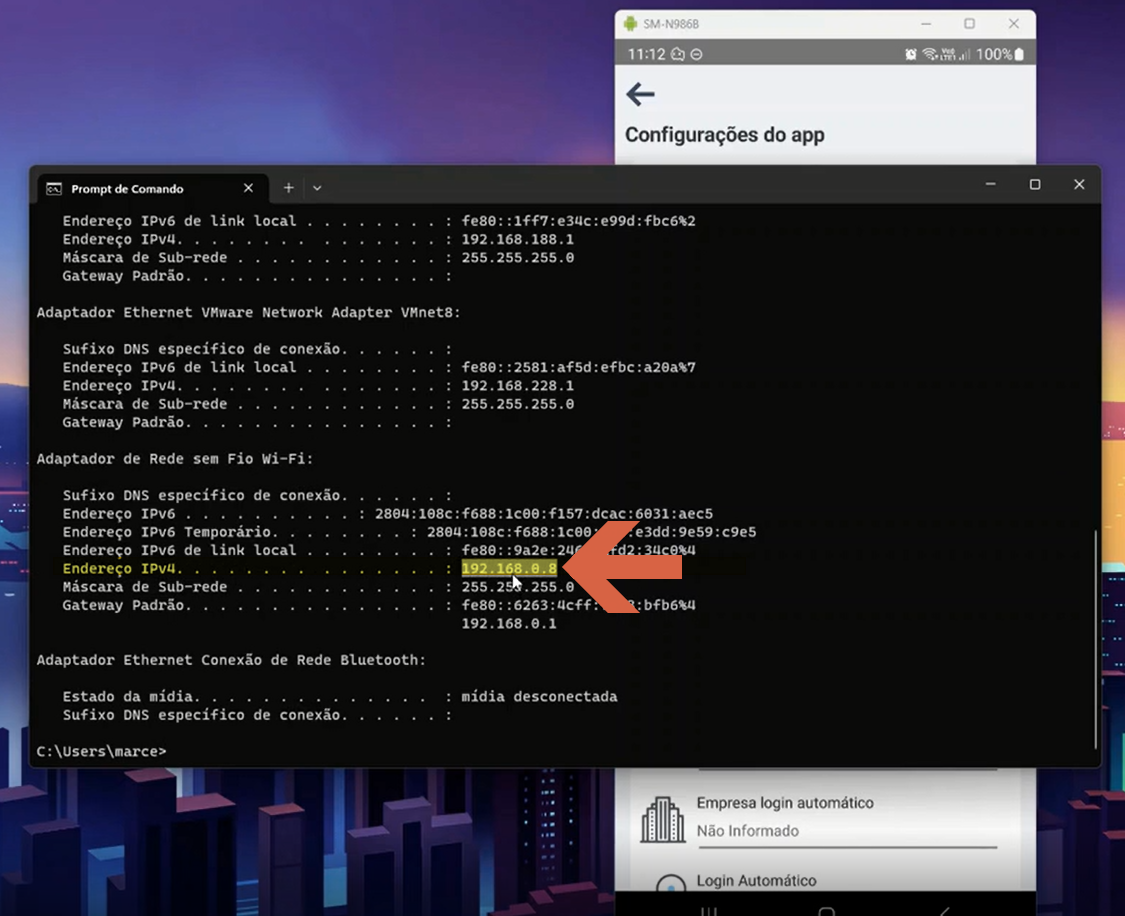The width and height of the screenshot is (1125, 916).
Task: Tap the back arrow in SM-N986B window
Action: (640, 94)
